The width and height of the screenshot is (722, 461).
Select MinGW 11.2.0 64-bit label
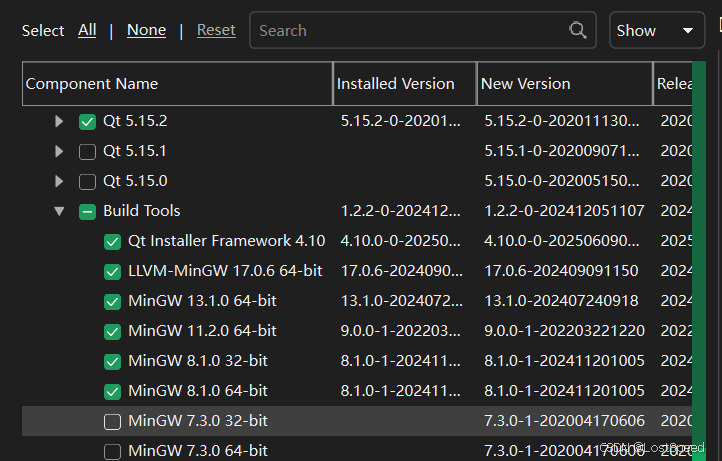202,331
